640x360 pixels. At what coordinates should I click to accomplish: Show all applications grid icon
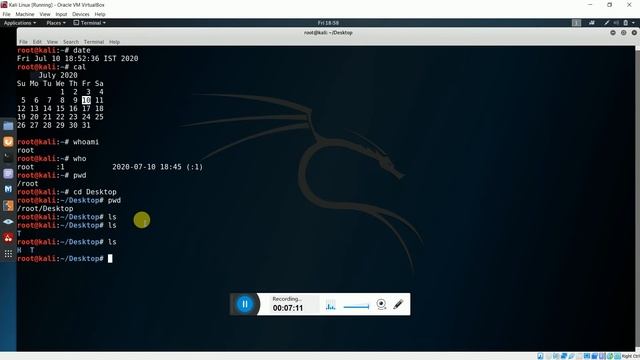[x=8, y=254]
